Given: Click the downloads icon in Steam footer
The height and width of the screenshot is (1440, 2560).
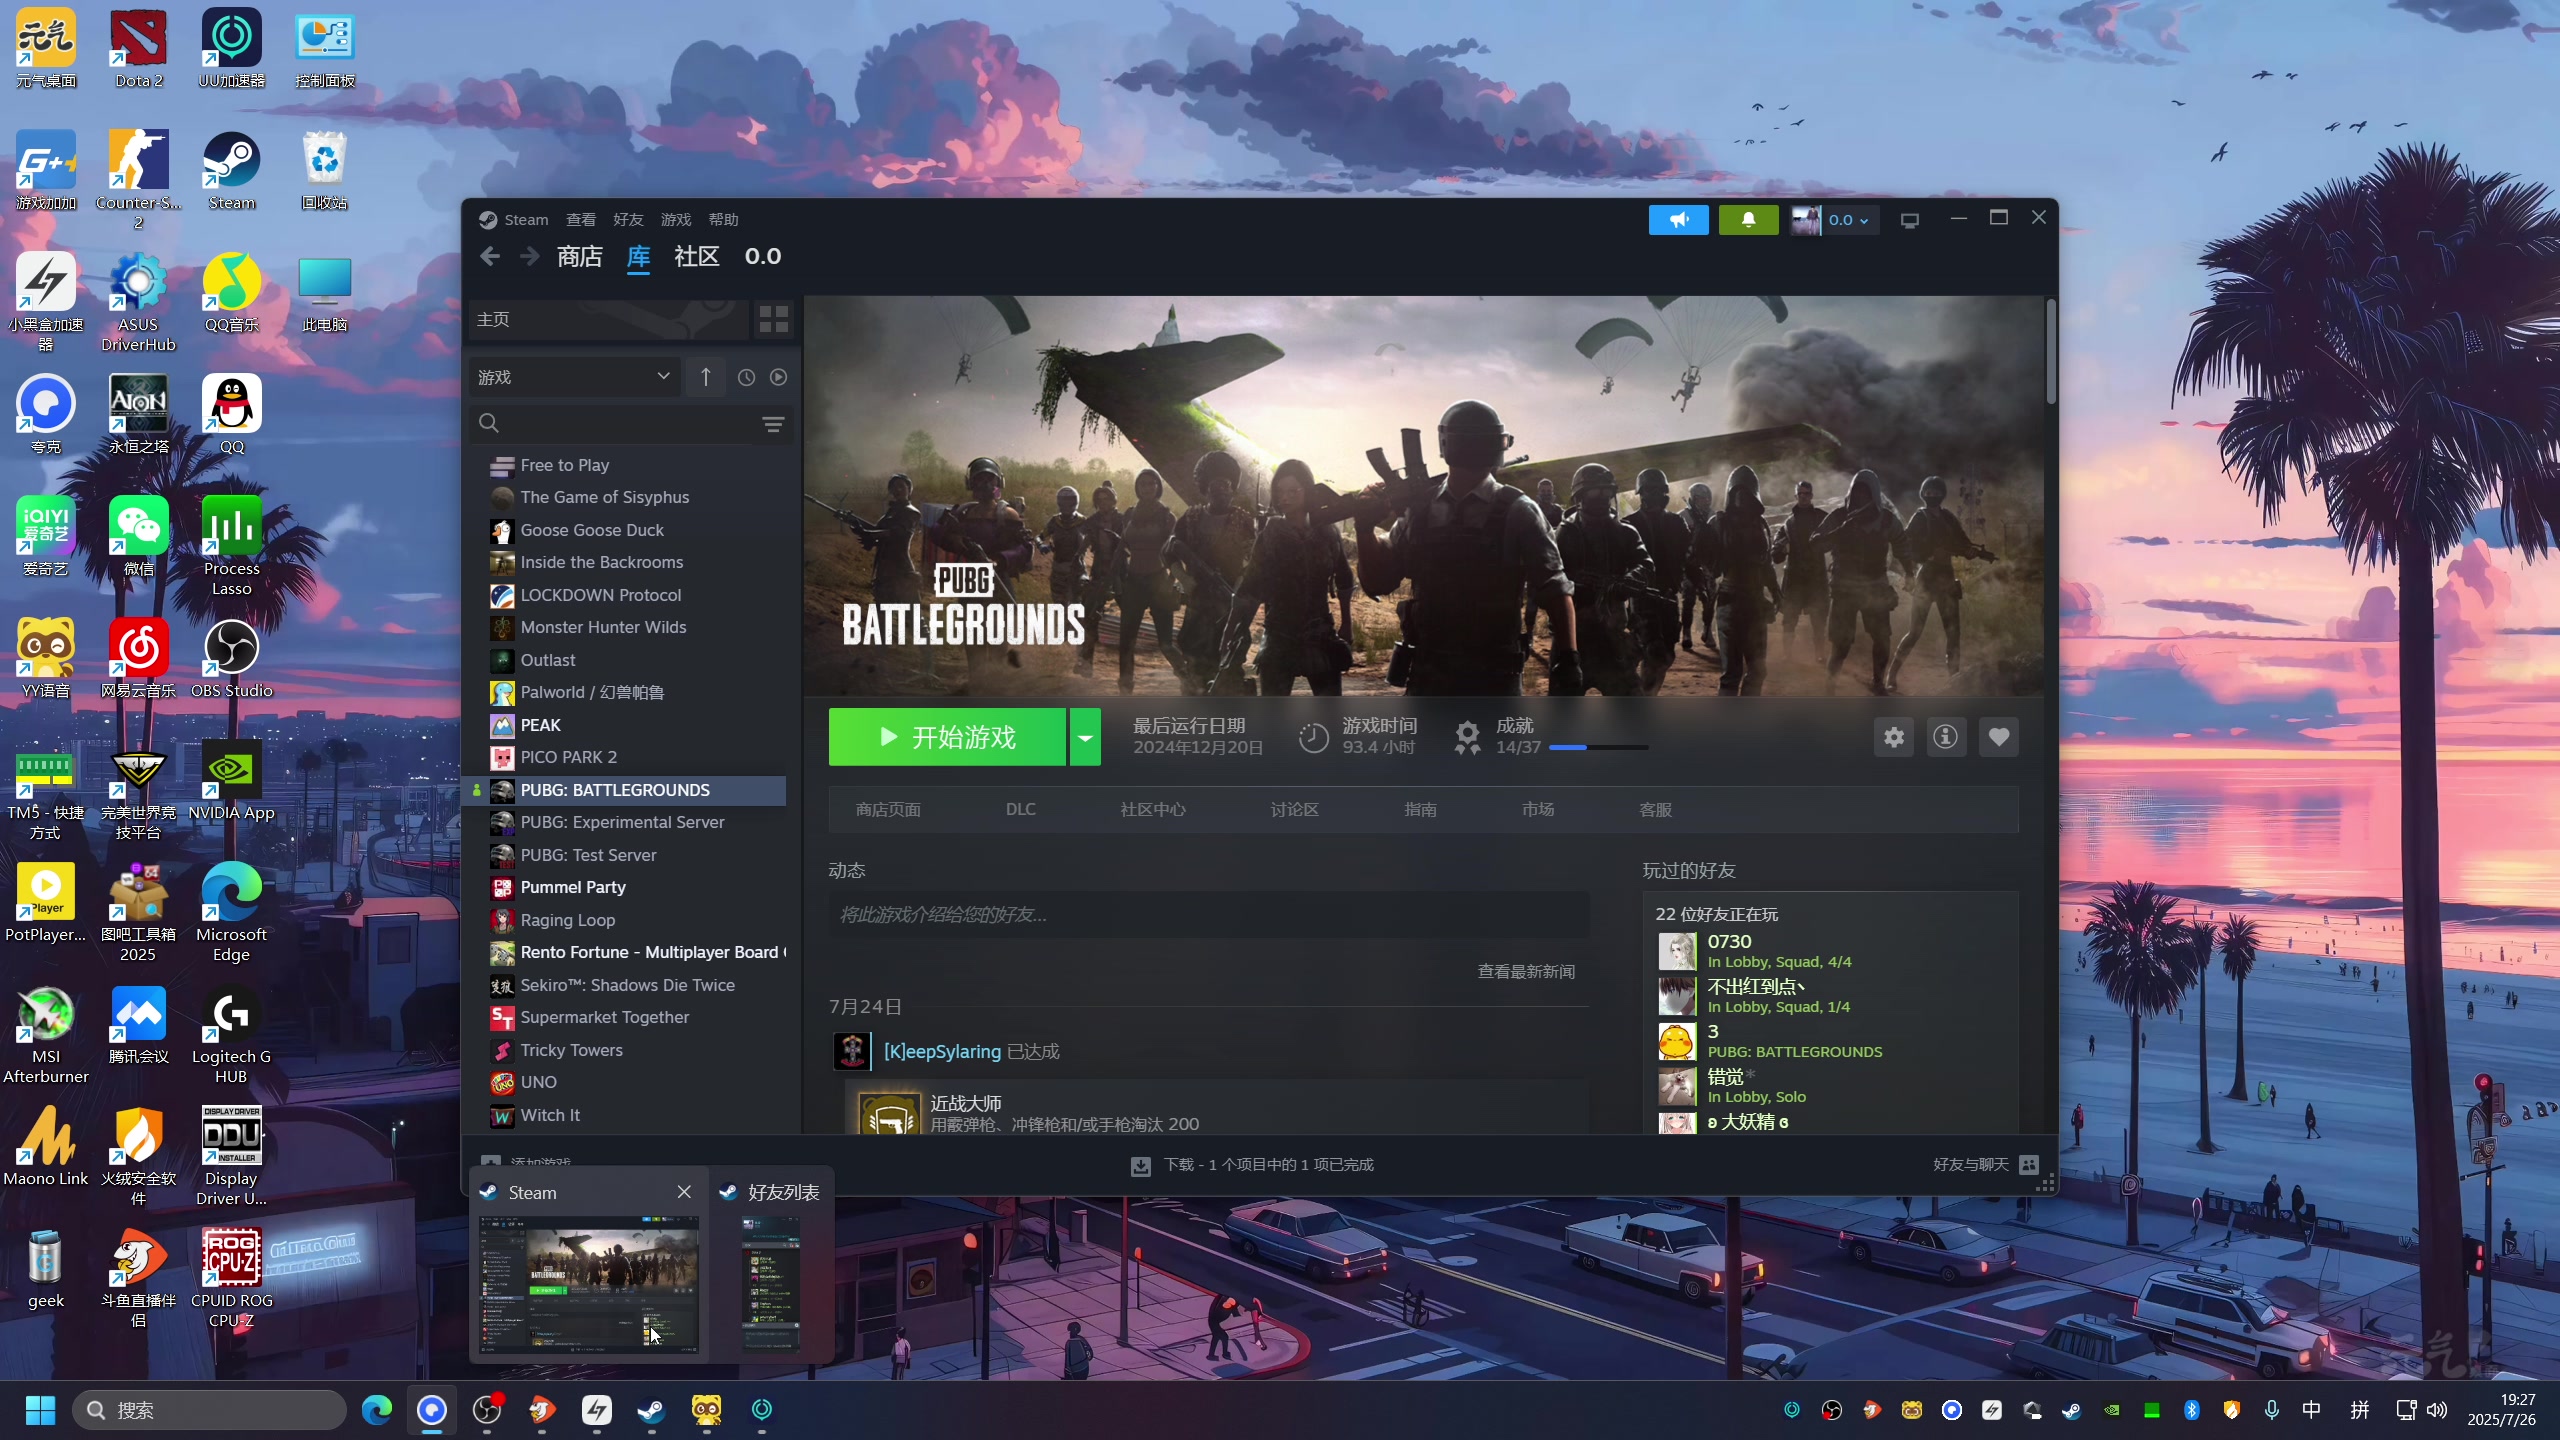Looking at the screenshot, I should pyautogui.click(x=1140, y=1166).
